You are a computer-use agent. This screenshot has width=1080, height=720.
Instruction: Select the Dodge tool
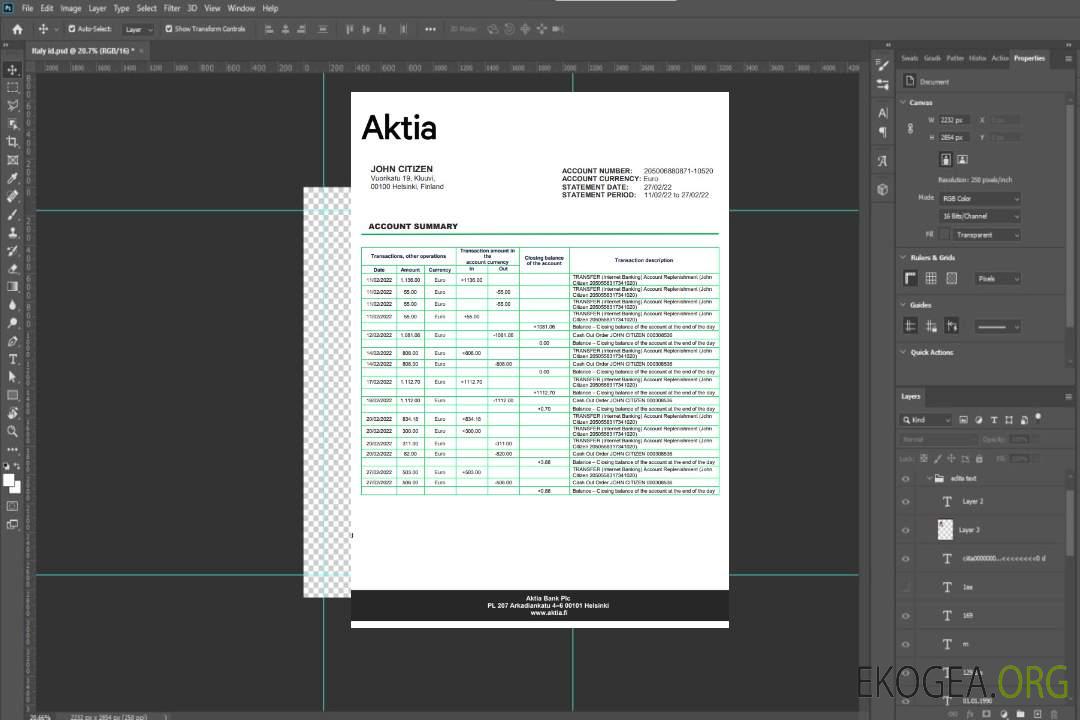pos(12,323)
